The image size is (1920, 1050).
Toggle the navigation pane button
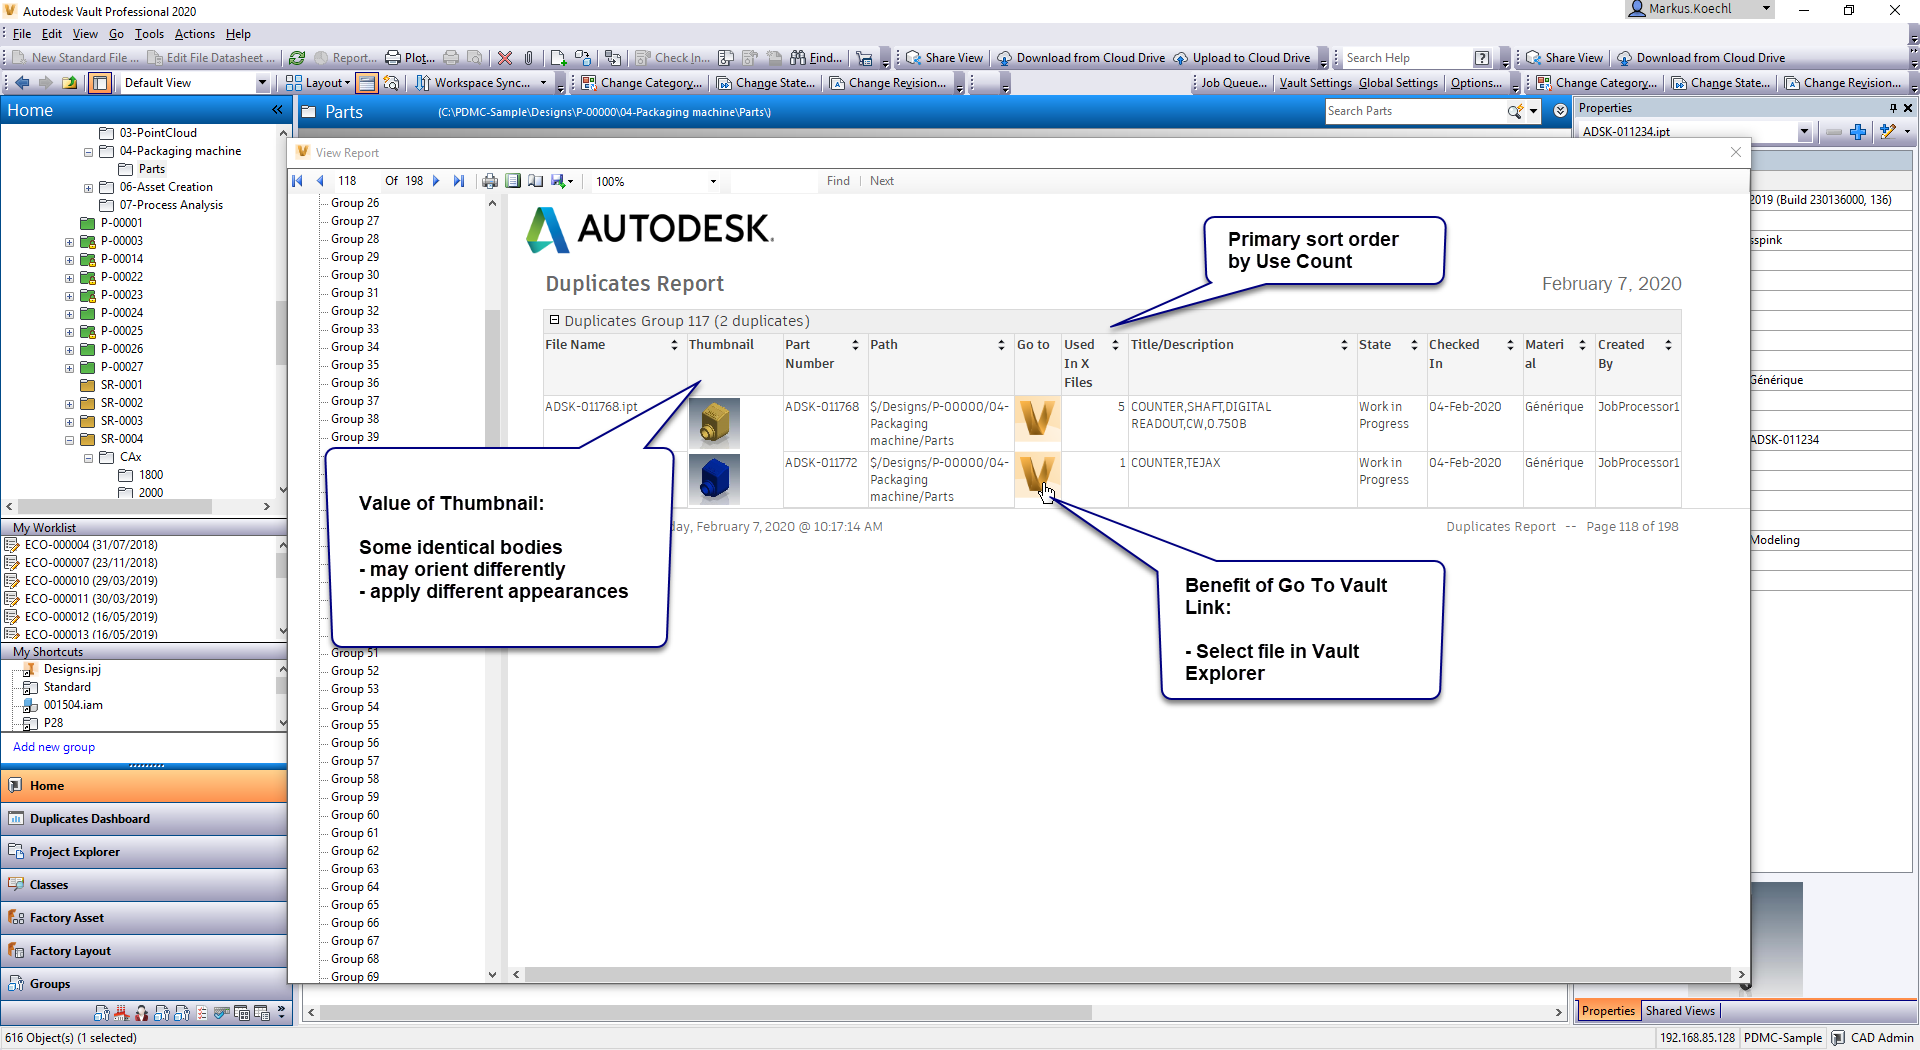point(101,83)
